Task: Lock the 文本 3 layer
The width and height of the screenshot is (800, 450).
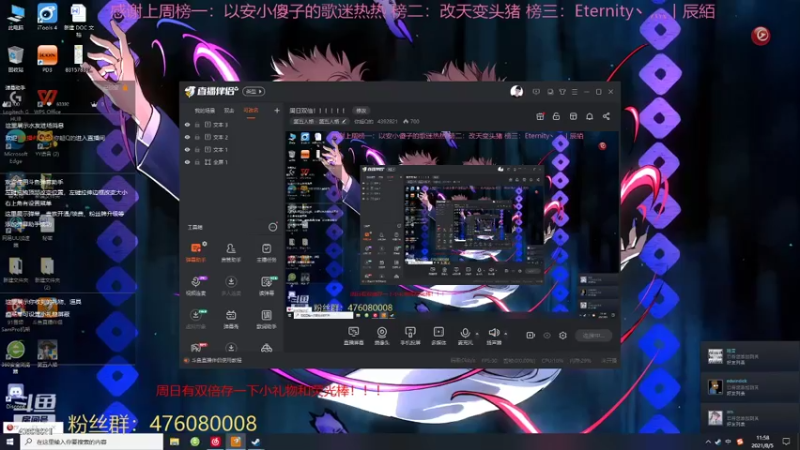Action: [197, 124]
